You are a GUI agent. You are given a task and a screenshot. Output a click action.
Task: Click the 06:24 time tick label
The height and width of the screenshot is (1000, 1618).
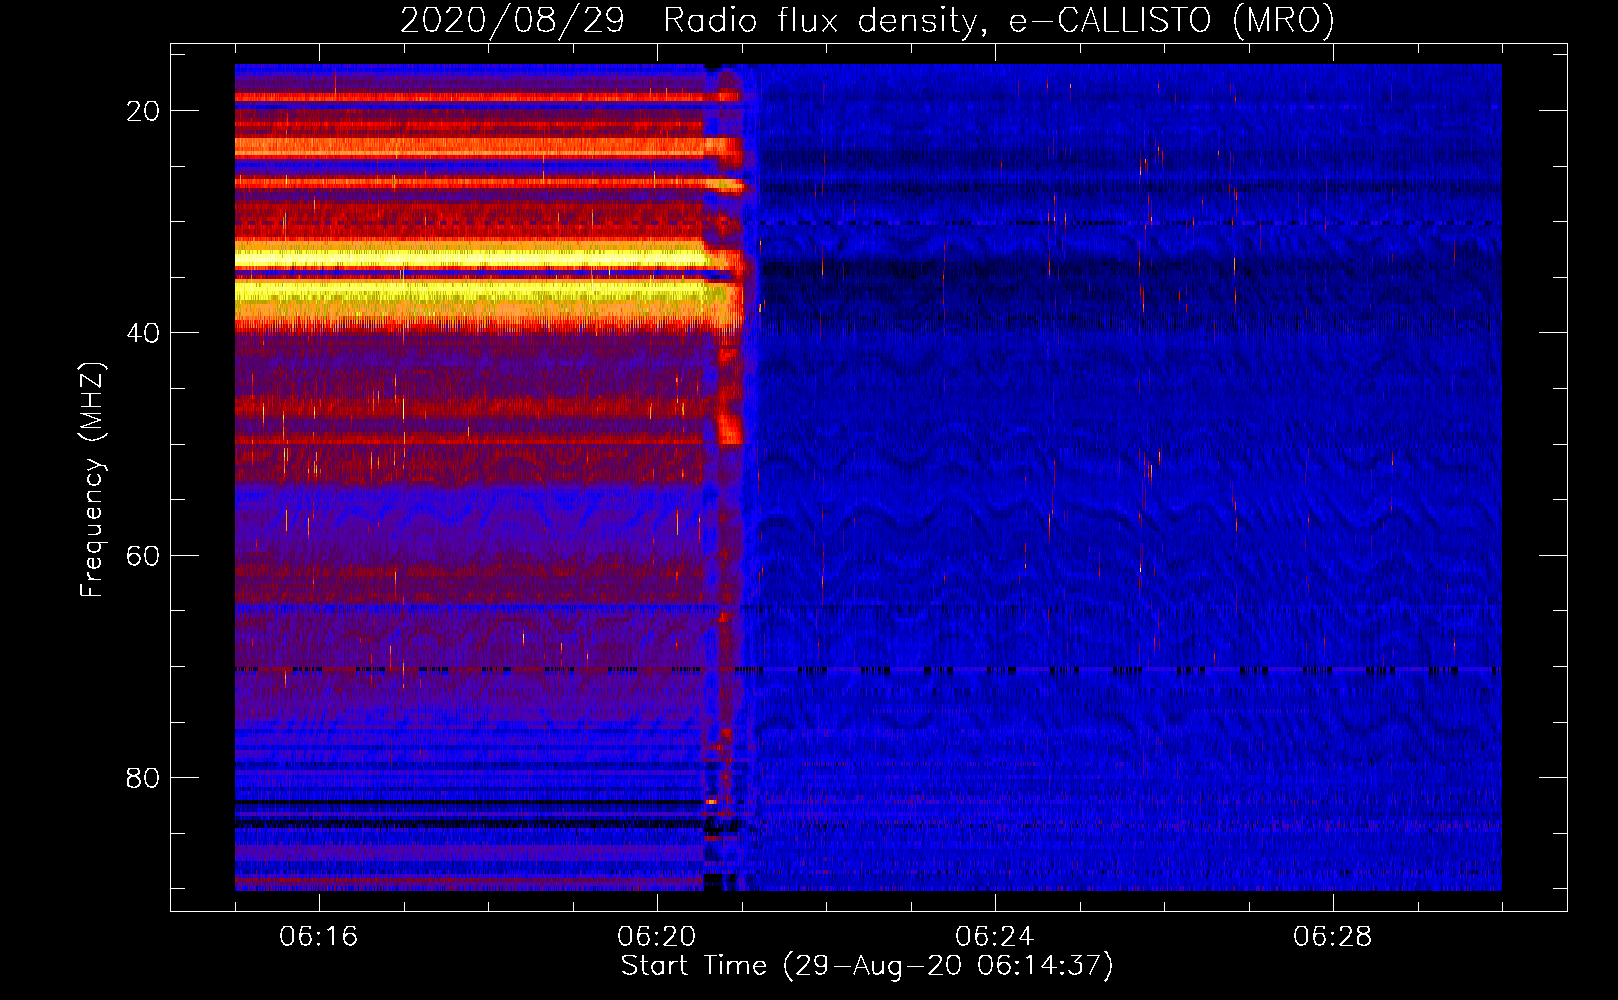995,937
